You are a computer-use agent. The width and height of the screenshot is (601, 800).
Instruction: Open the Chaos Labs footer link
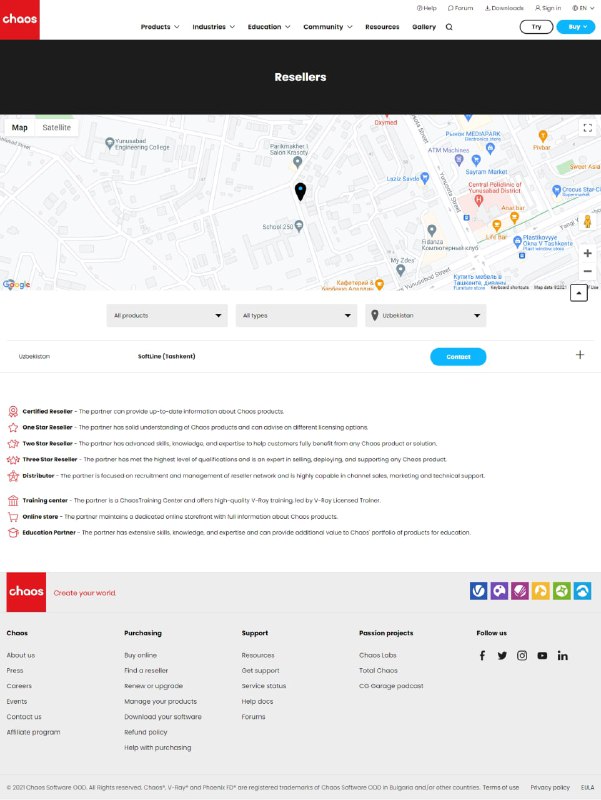378,655
